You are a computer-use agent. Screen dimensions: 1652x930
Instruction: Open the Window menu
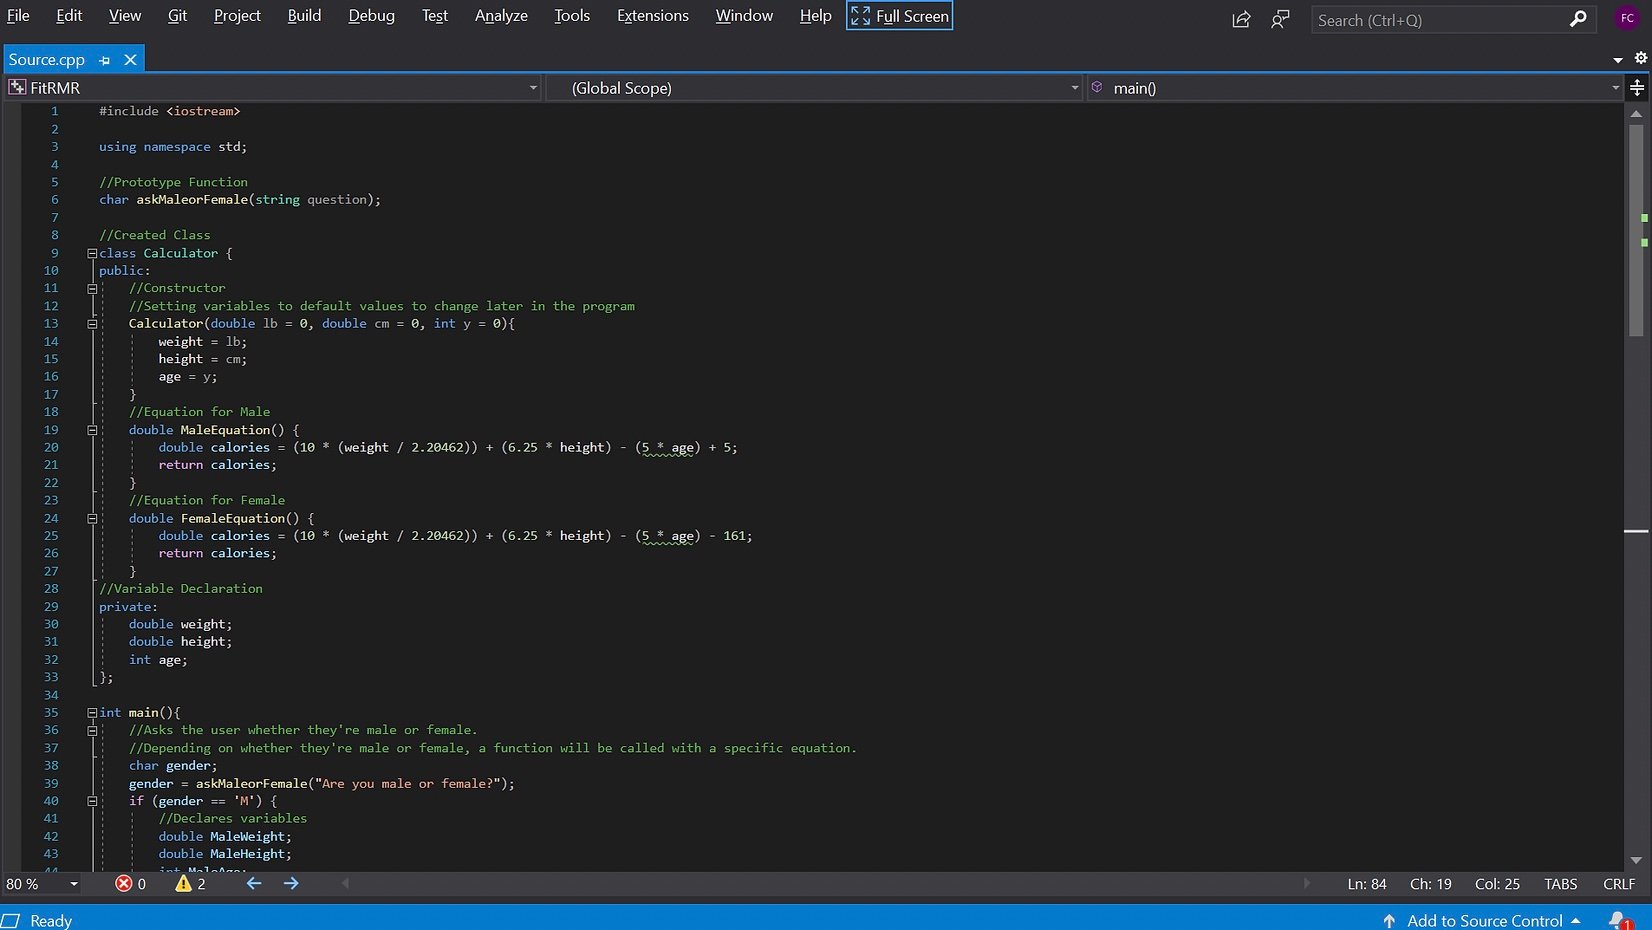point(744,16)
